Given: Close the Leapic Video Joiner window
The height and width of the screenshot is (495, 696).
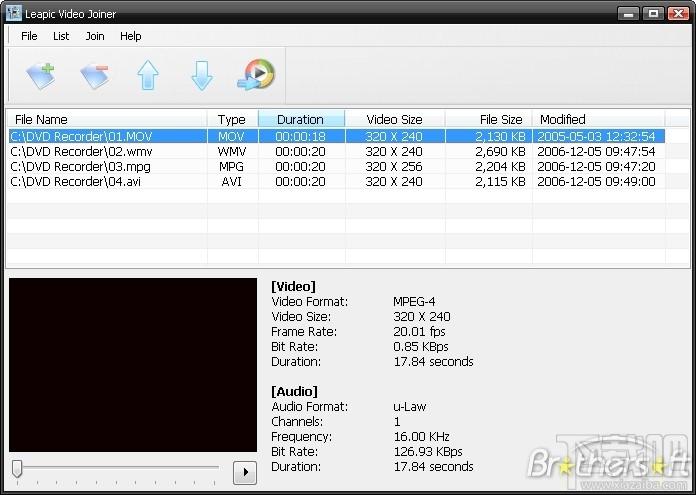Looking at the screenshot, I should (678, 13).
